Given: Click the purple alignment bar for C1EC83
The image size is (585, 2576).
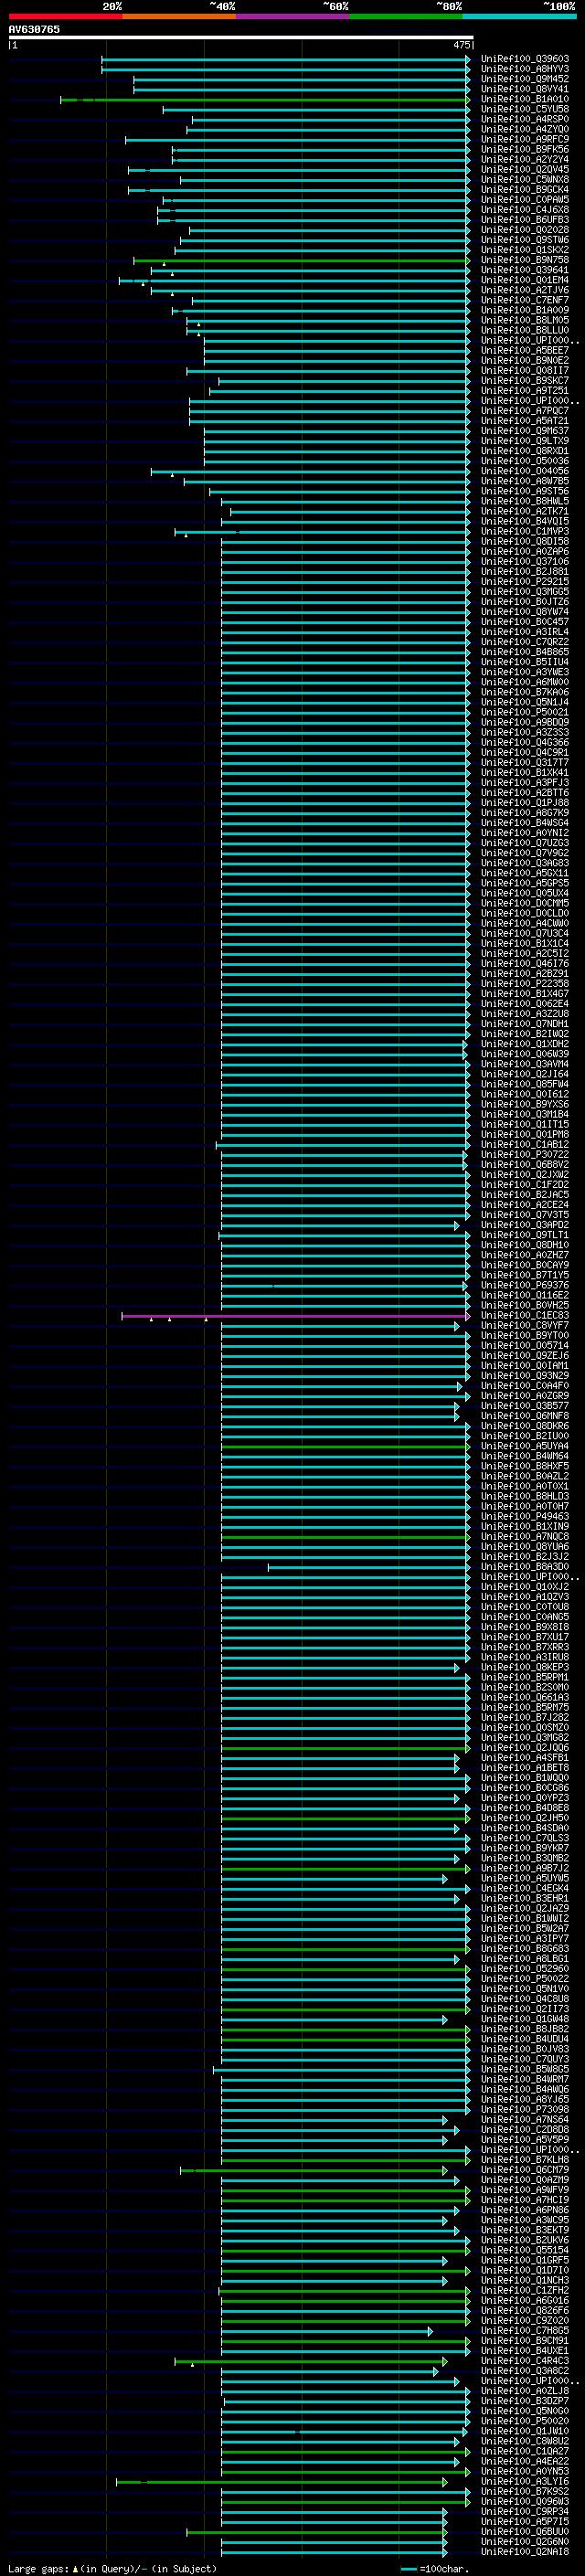Looking at the screenshot, I should tap(296, 1316).
